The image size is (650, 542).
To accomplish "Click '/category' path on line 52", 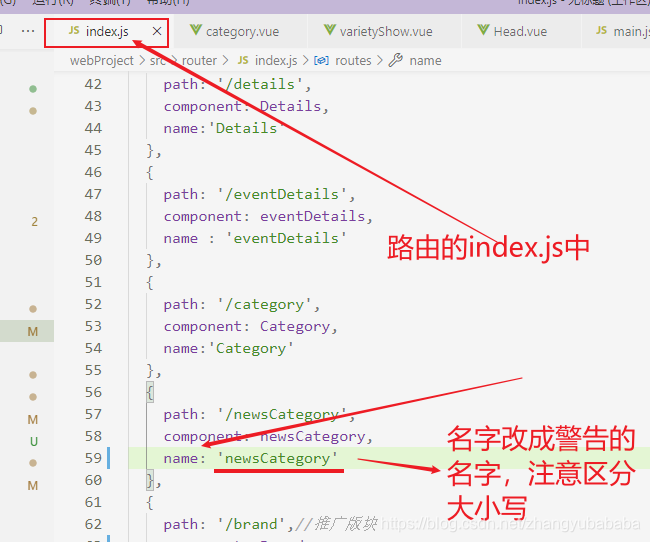I will click(x=264, y=304).
